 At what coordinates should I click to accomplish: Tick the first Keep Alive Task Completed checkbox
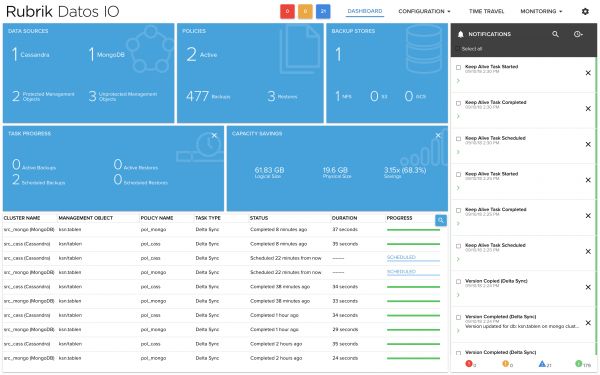click(x=458, y=103)
